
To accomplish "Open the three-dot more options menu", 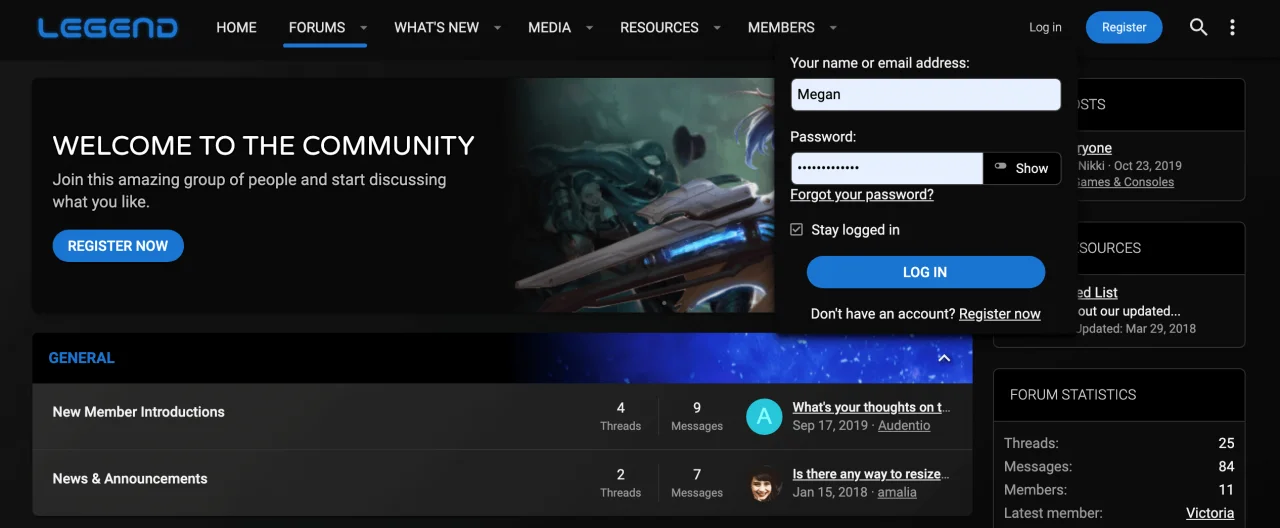I will pos(1232,28).
